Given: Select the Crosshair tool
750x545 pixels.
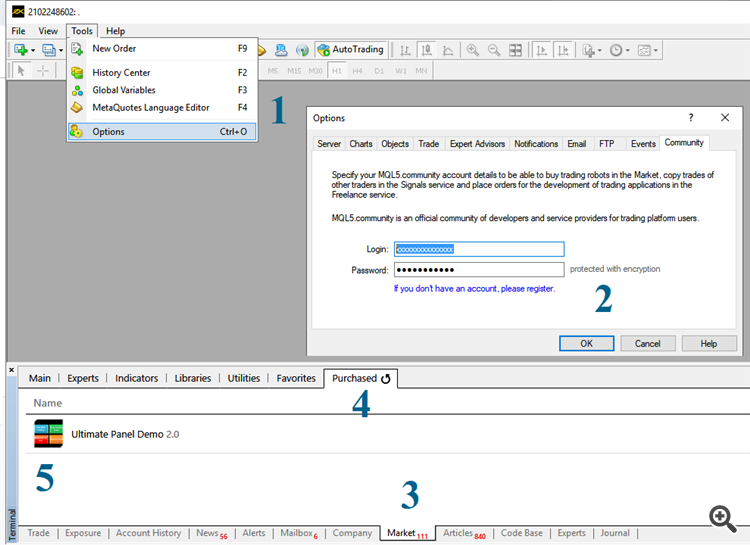Looking at the screenshot, I should tap(43, 71).
